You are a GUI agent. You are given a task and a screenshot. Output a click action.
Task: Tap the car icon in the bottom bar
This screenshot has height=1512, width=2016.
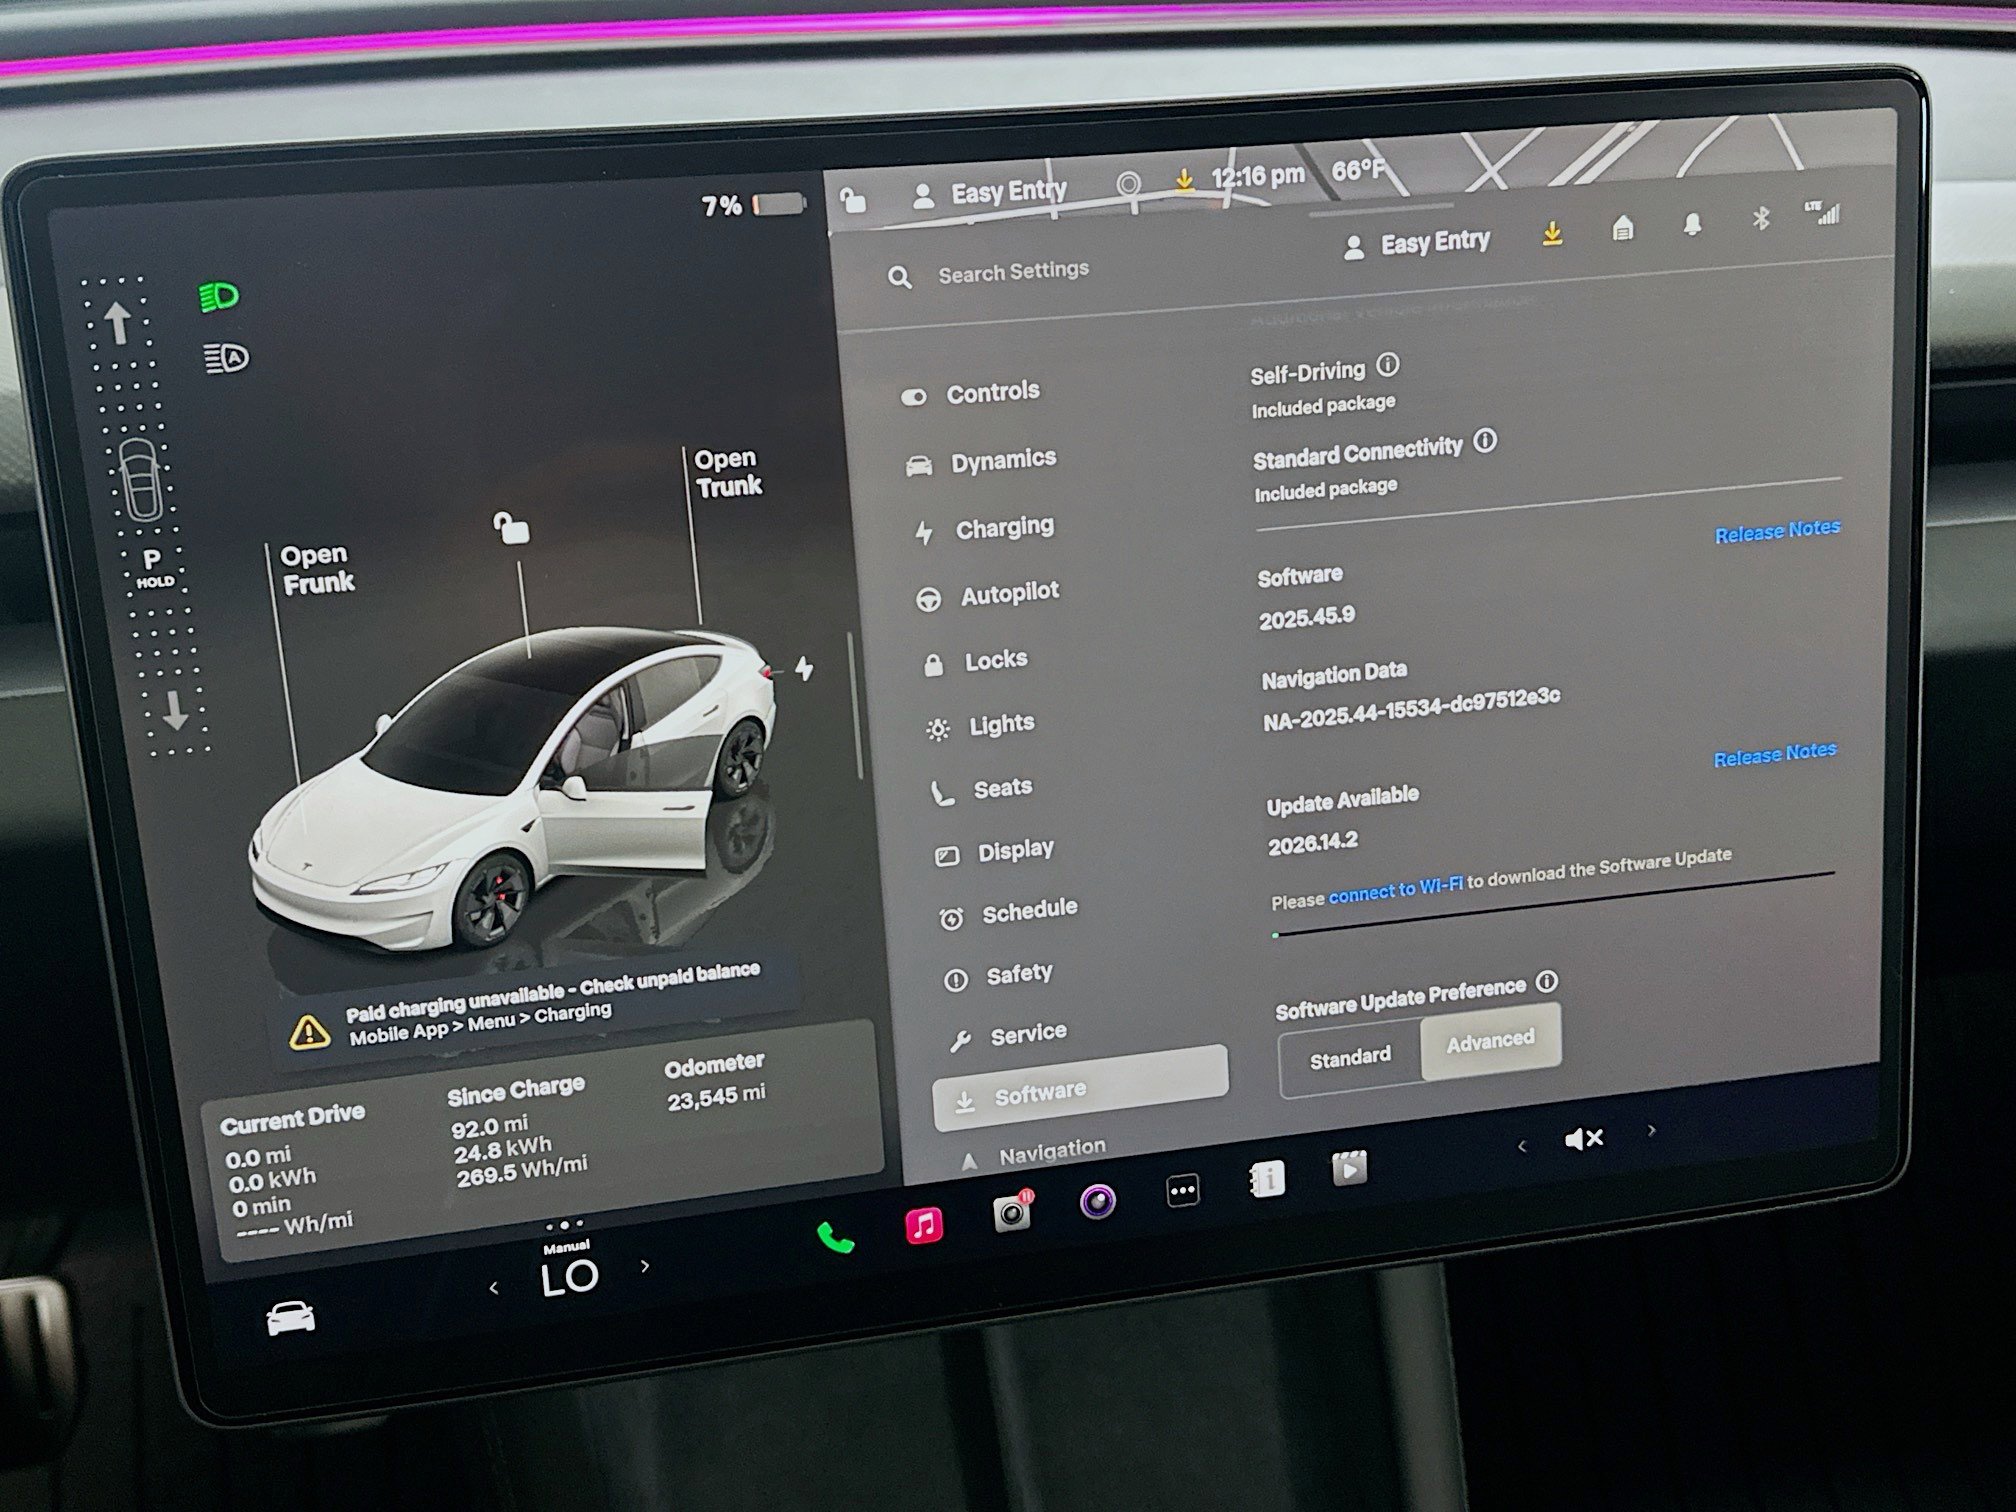tap(290, 1318)
